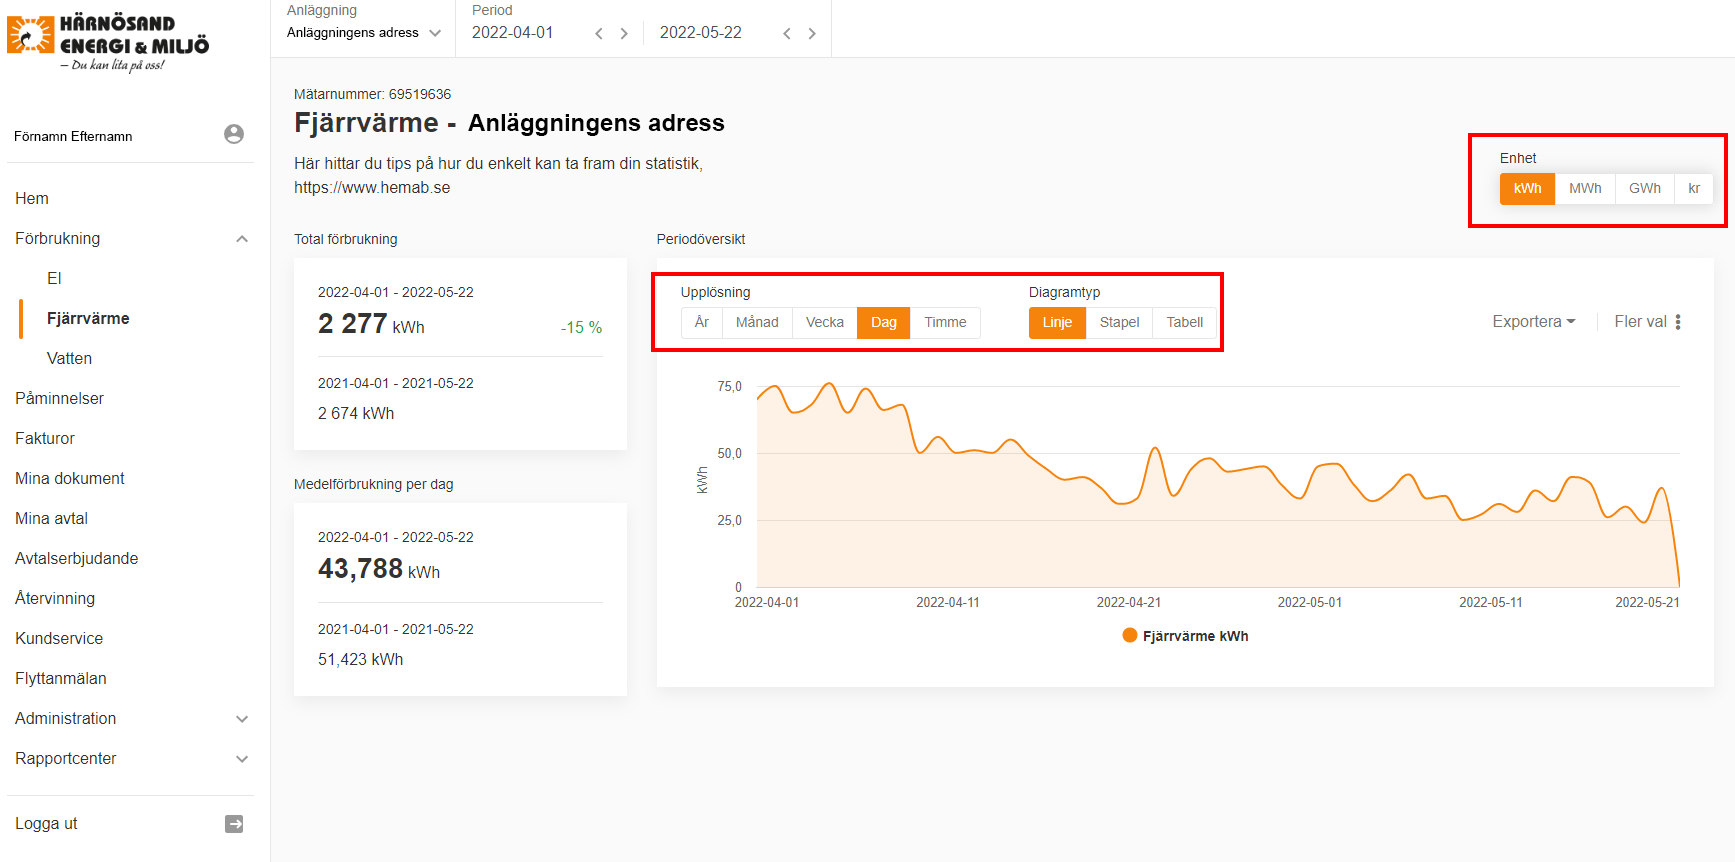Image resolution: width=1735 pixels, height=862 pixels.
Task: Show the data as Tabell
Action: [x=1184, y=322]
